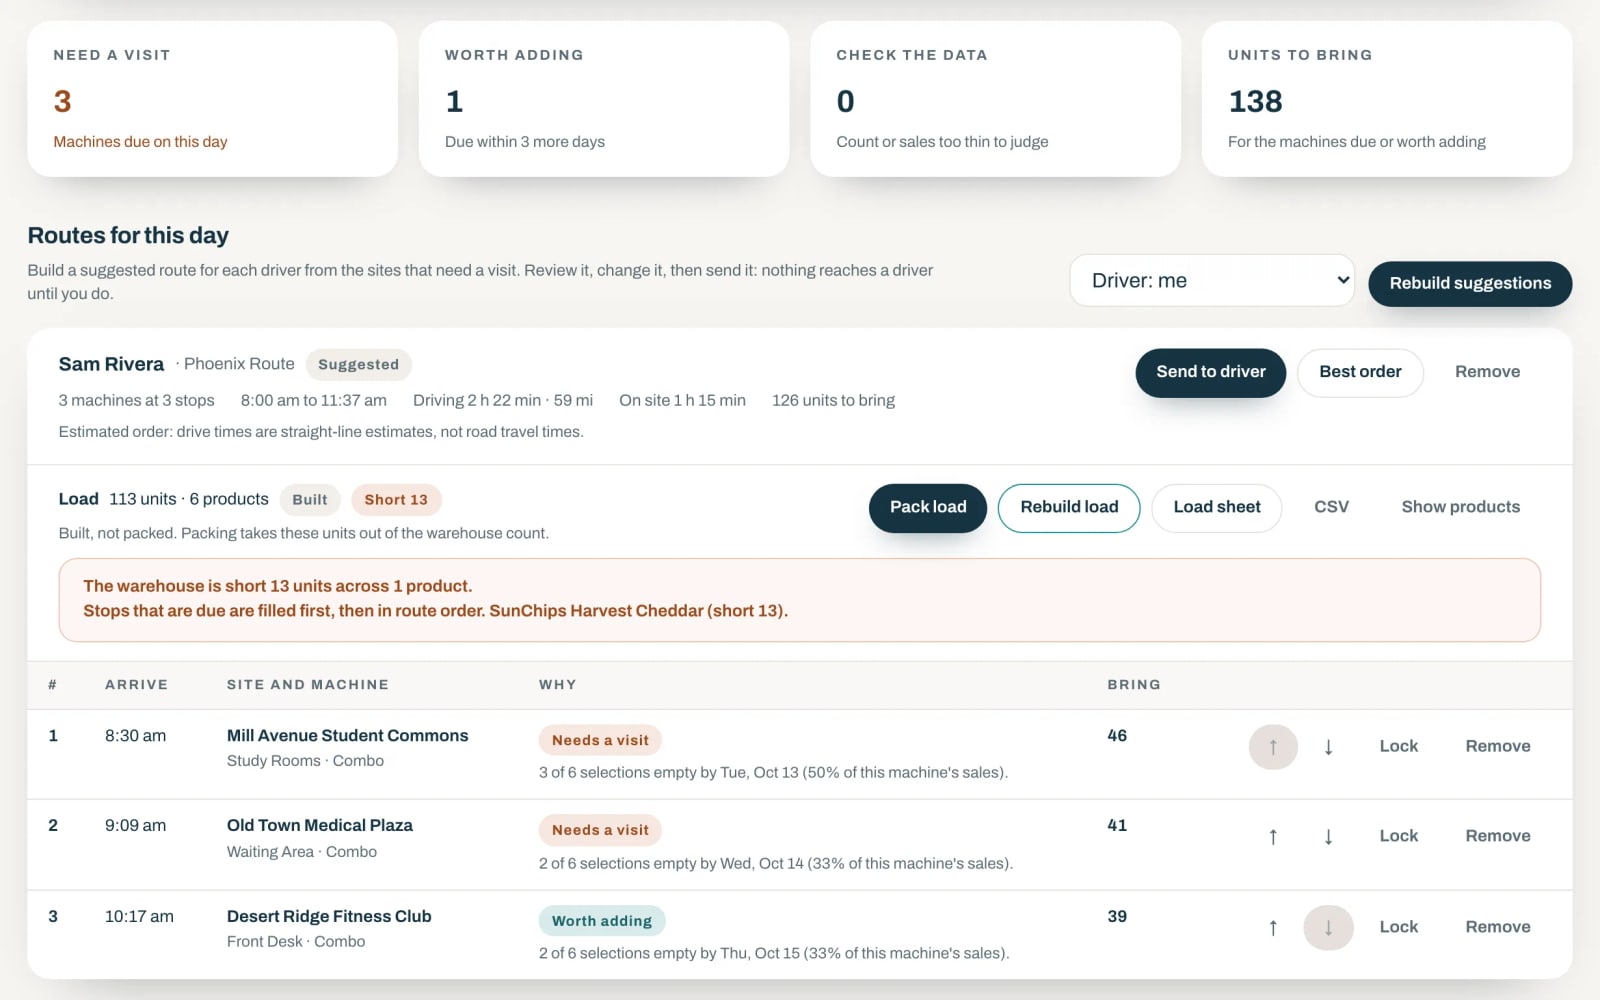The width and height of the screenshot is (1600, 1000).
Task: Click the 126 units to bring text
Action: 833,400
